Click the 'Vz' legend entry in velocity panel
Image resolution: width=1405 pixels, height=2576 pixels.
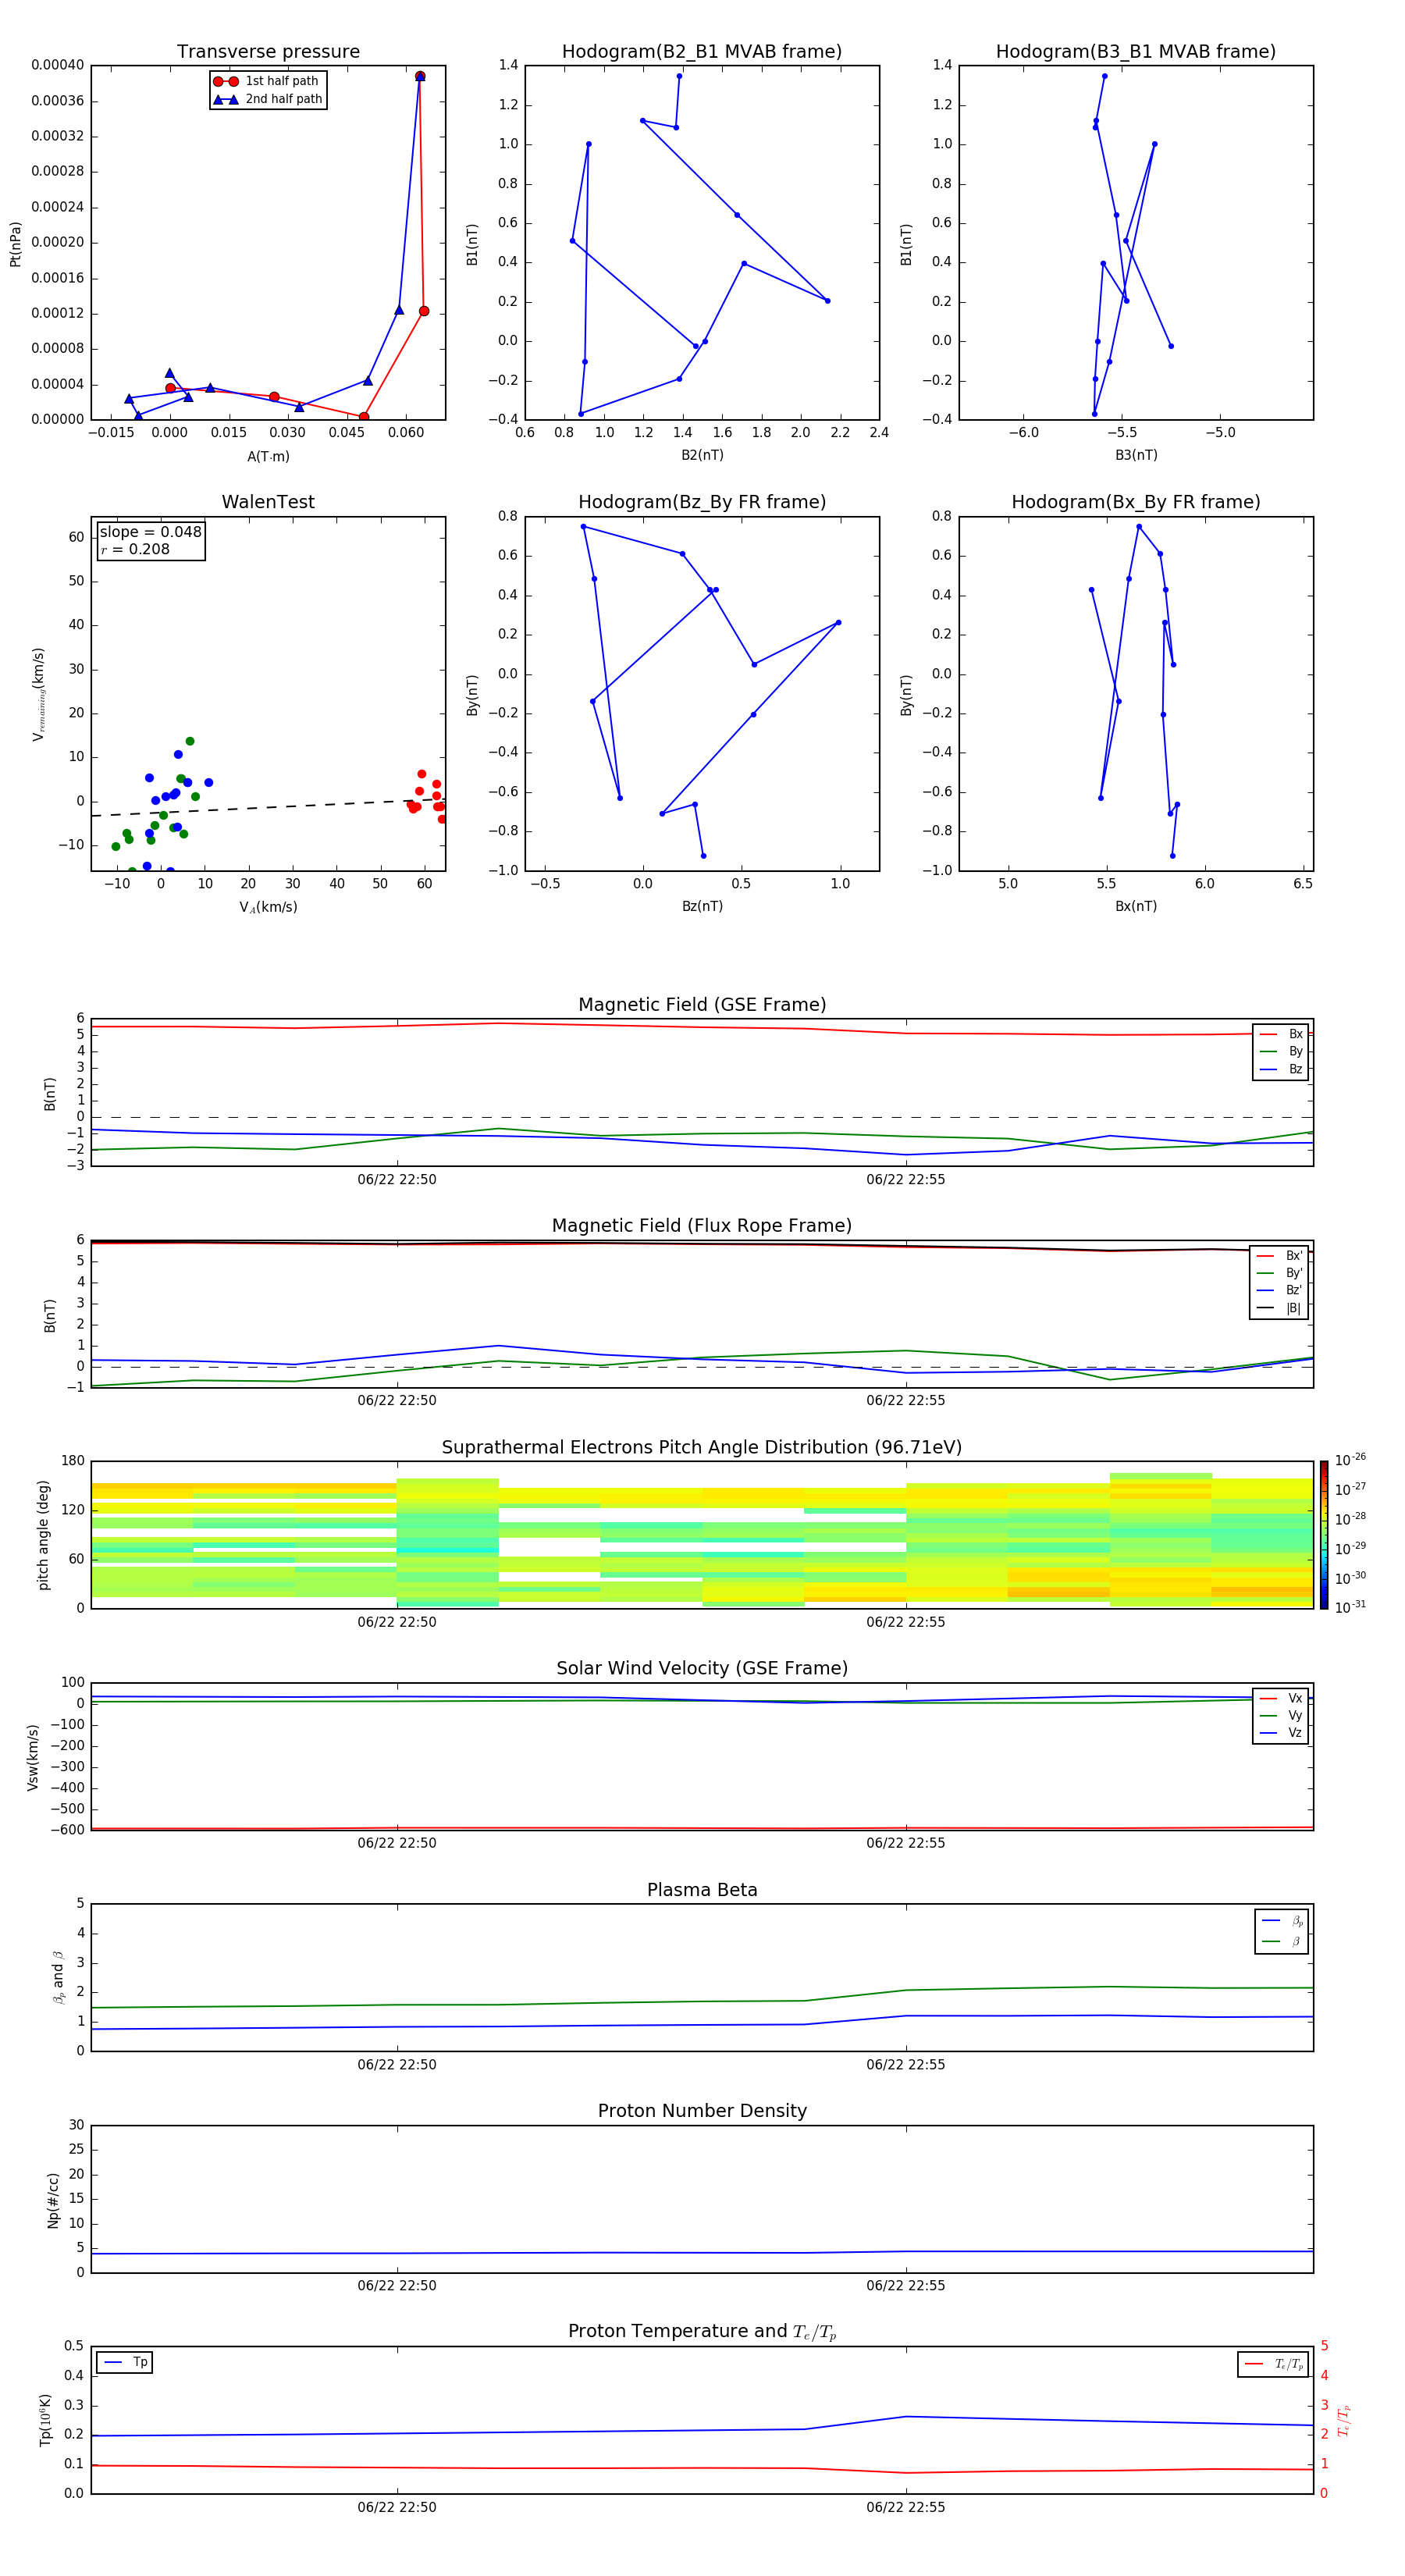point(1281,1734)
